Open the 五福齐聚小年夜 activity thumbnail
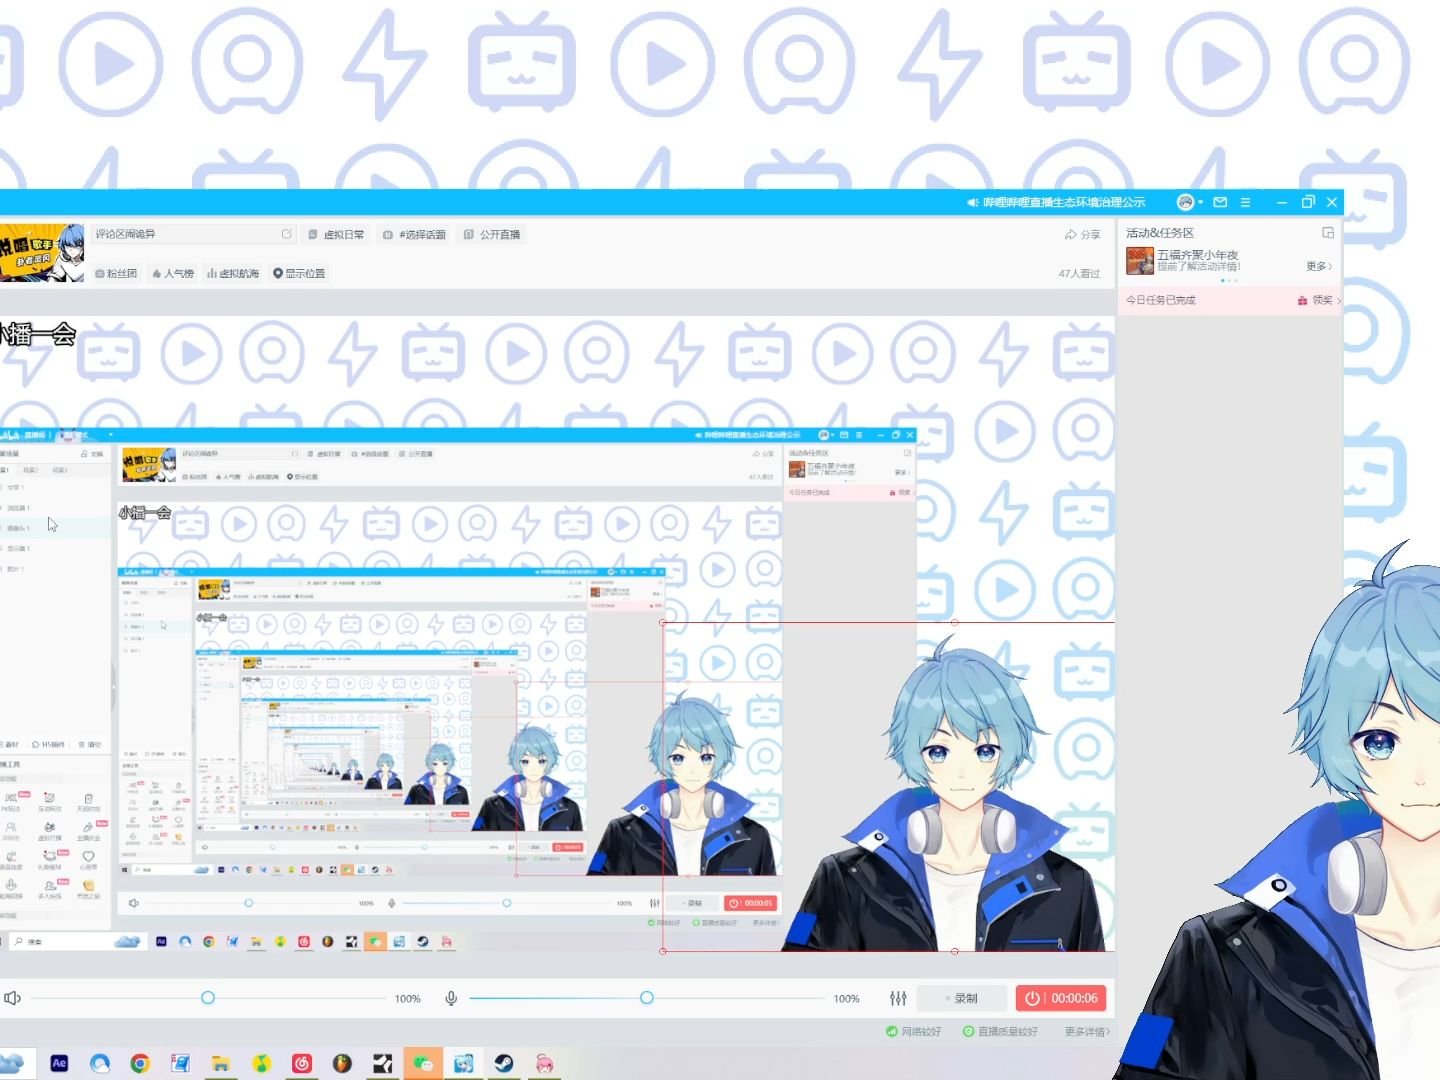Viewport: 1440px width, 1080px height. [1140, 261]
